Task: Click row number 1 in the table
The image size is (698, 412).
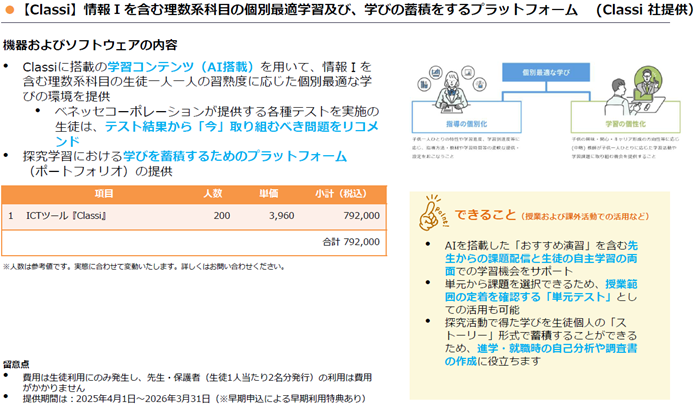Action: point(11,216)
